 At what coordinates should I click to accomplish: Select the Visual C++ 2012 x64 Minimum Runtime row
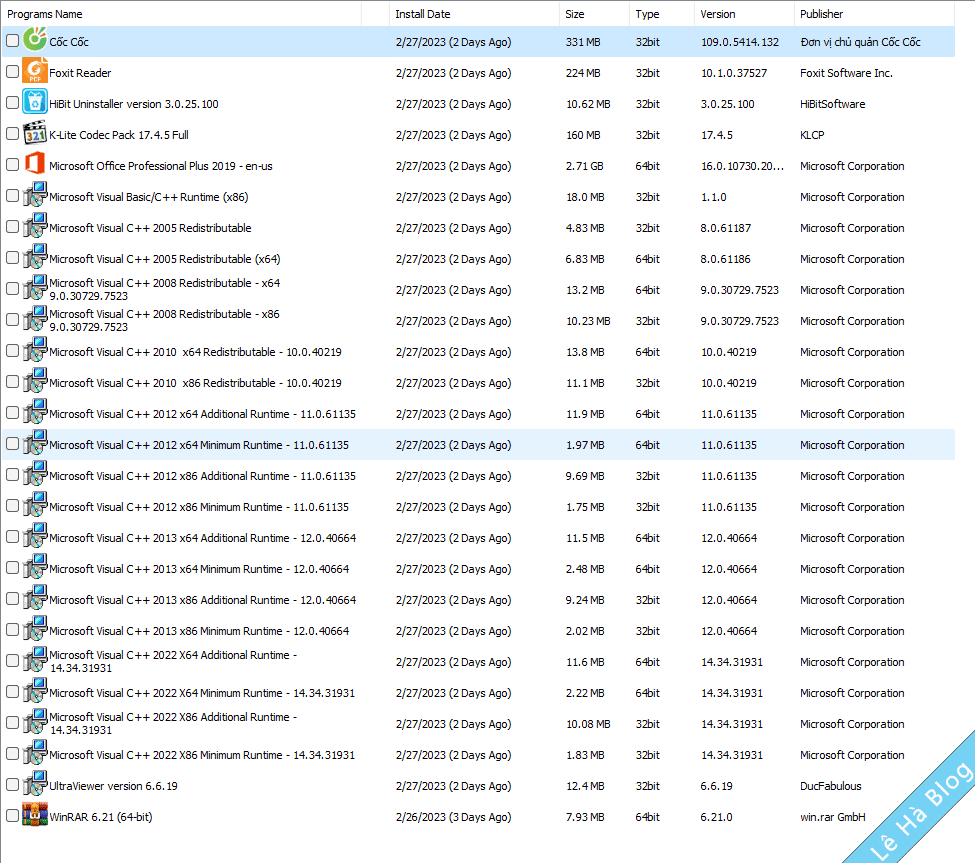(x=199, y=445)
